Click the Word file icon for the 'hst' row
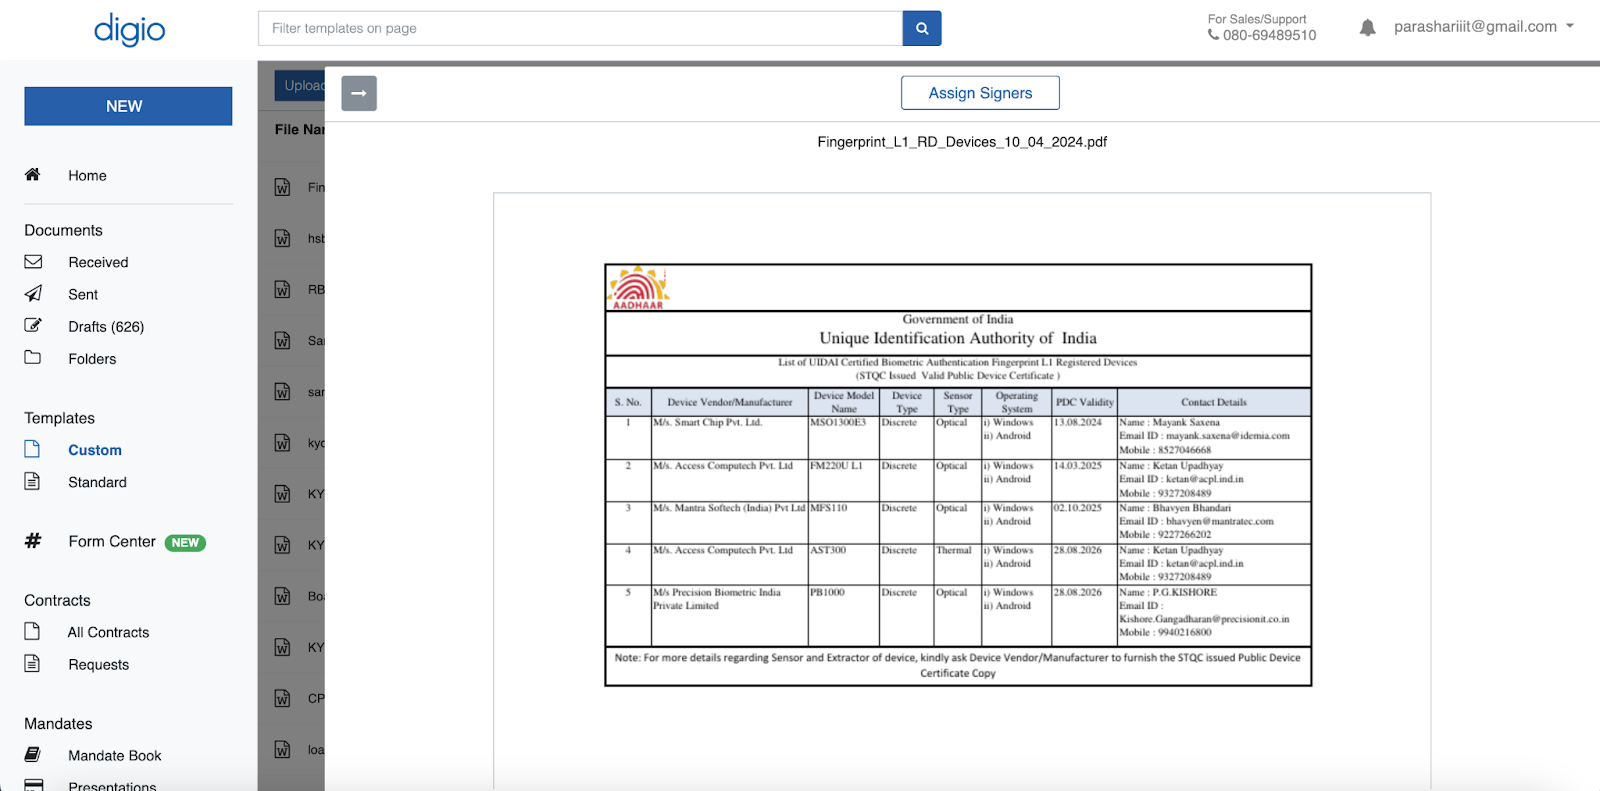This screenshot has height=791, width=1600. [x=283, y=238]
